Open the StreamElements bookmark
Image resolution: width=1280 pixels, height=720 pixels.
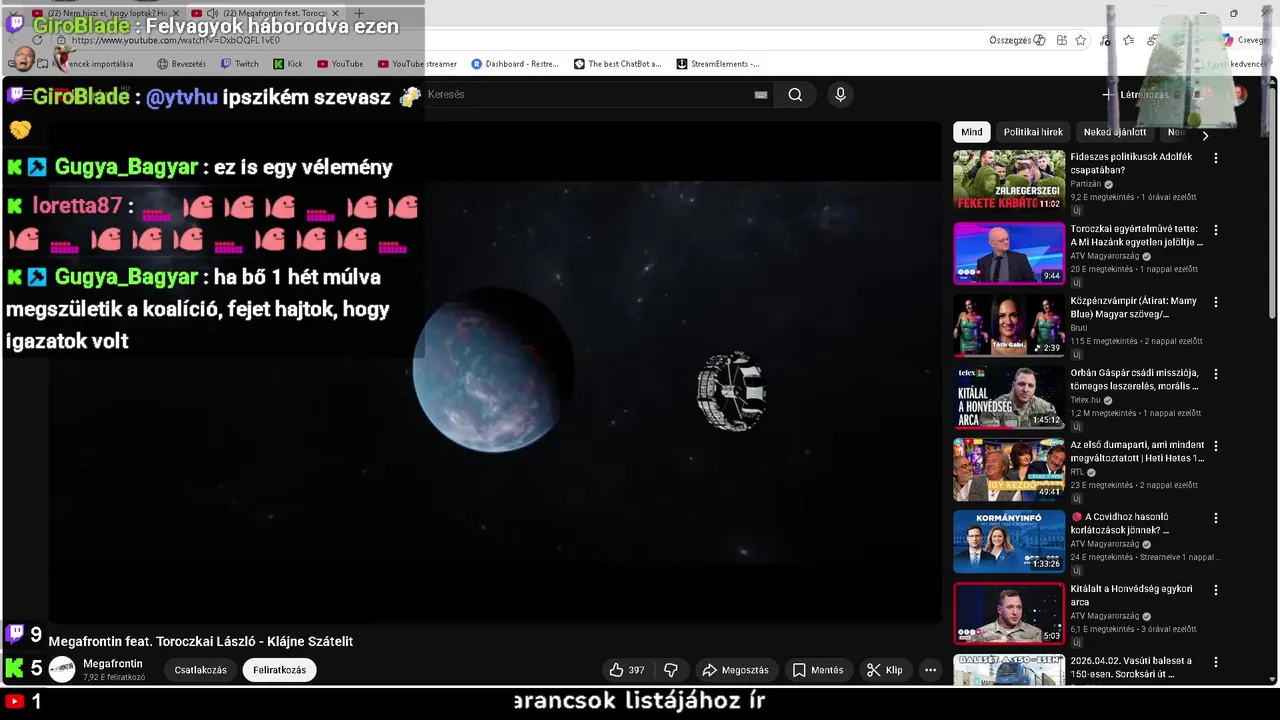click(718, 64)
